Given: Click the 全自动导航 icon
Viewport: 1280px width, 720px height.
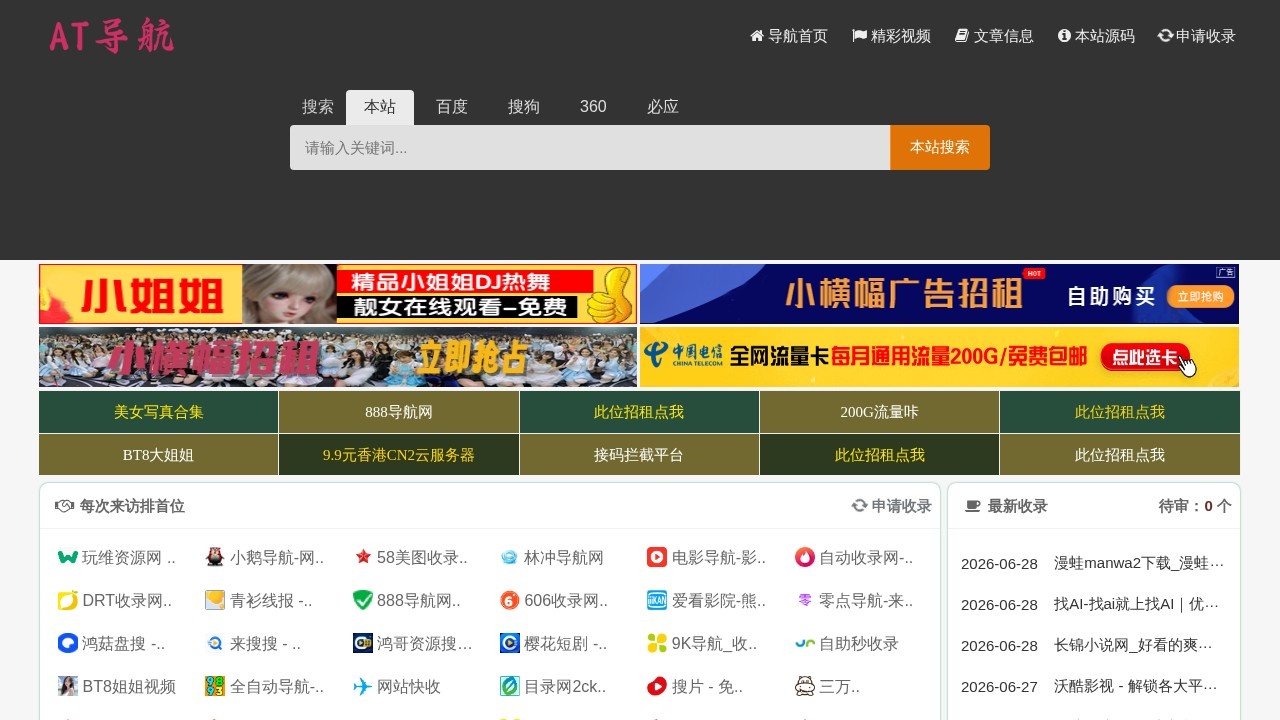Looking at the screenshot, I should [x=215, y=687].
